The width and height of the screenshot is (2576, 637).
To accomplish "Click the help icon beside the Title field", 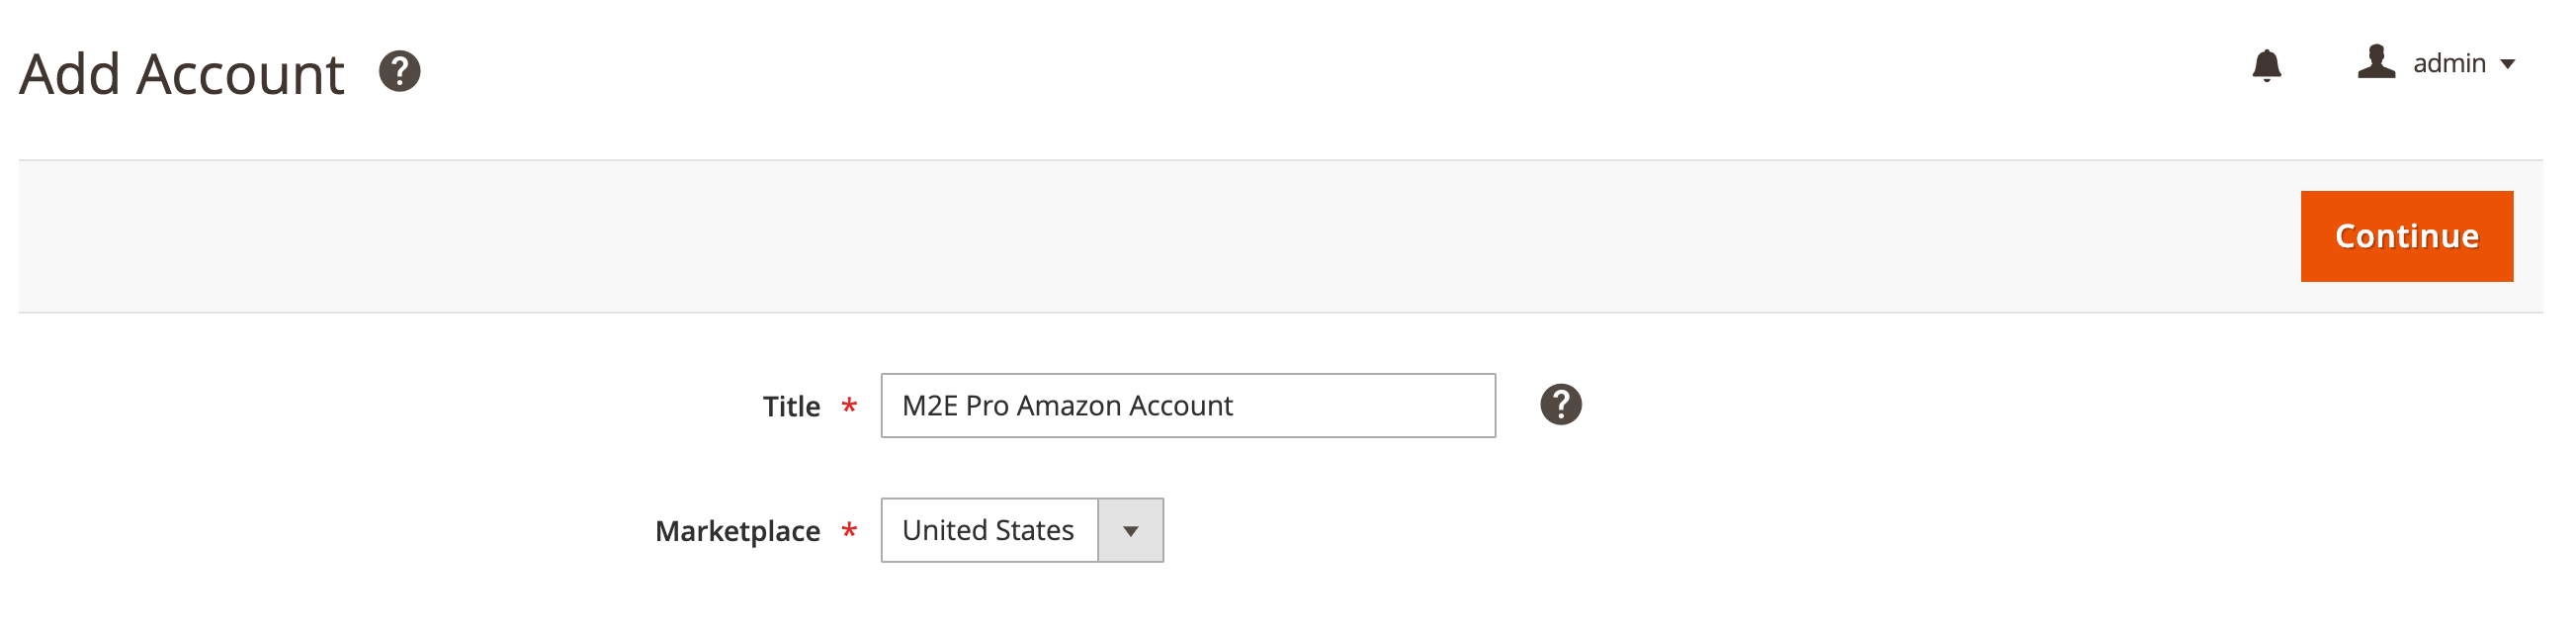I will click(x=1563, y=405).
